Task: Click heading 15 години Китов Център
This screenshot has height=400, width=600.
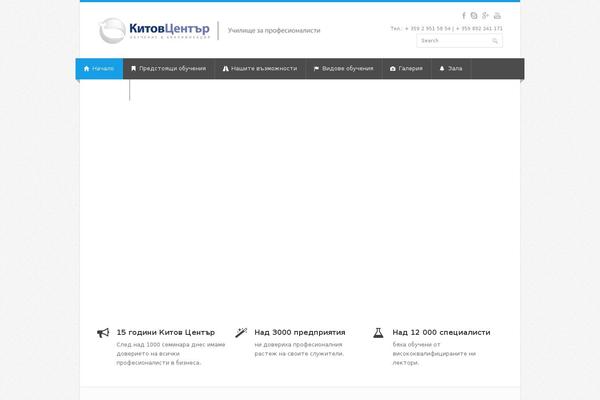Action: click(x=166, y=333)
